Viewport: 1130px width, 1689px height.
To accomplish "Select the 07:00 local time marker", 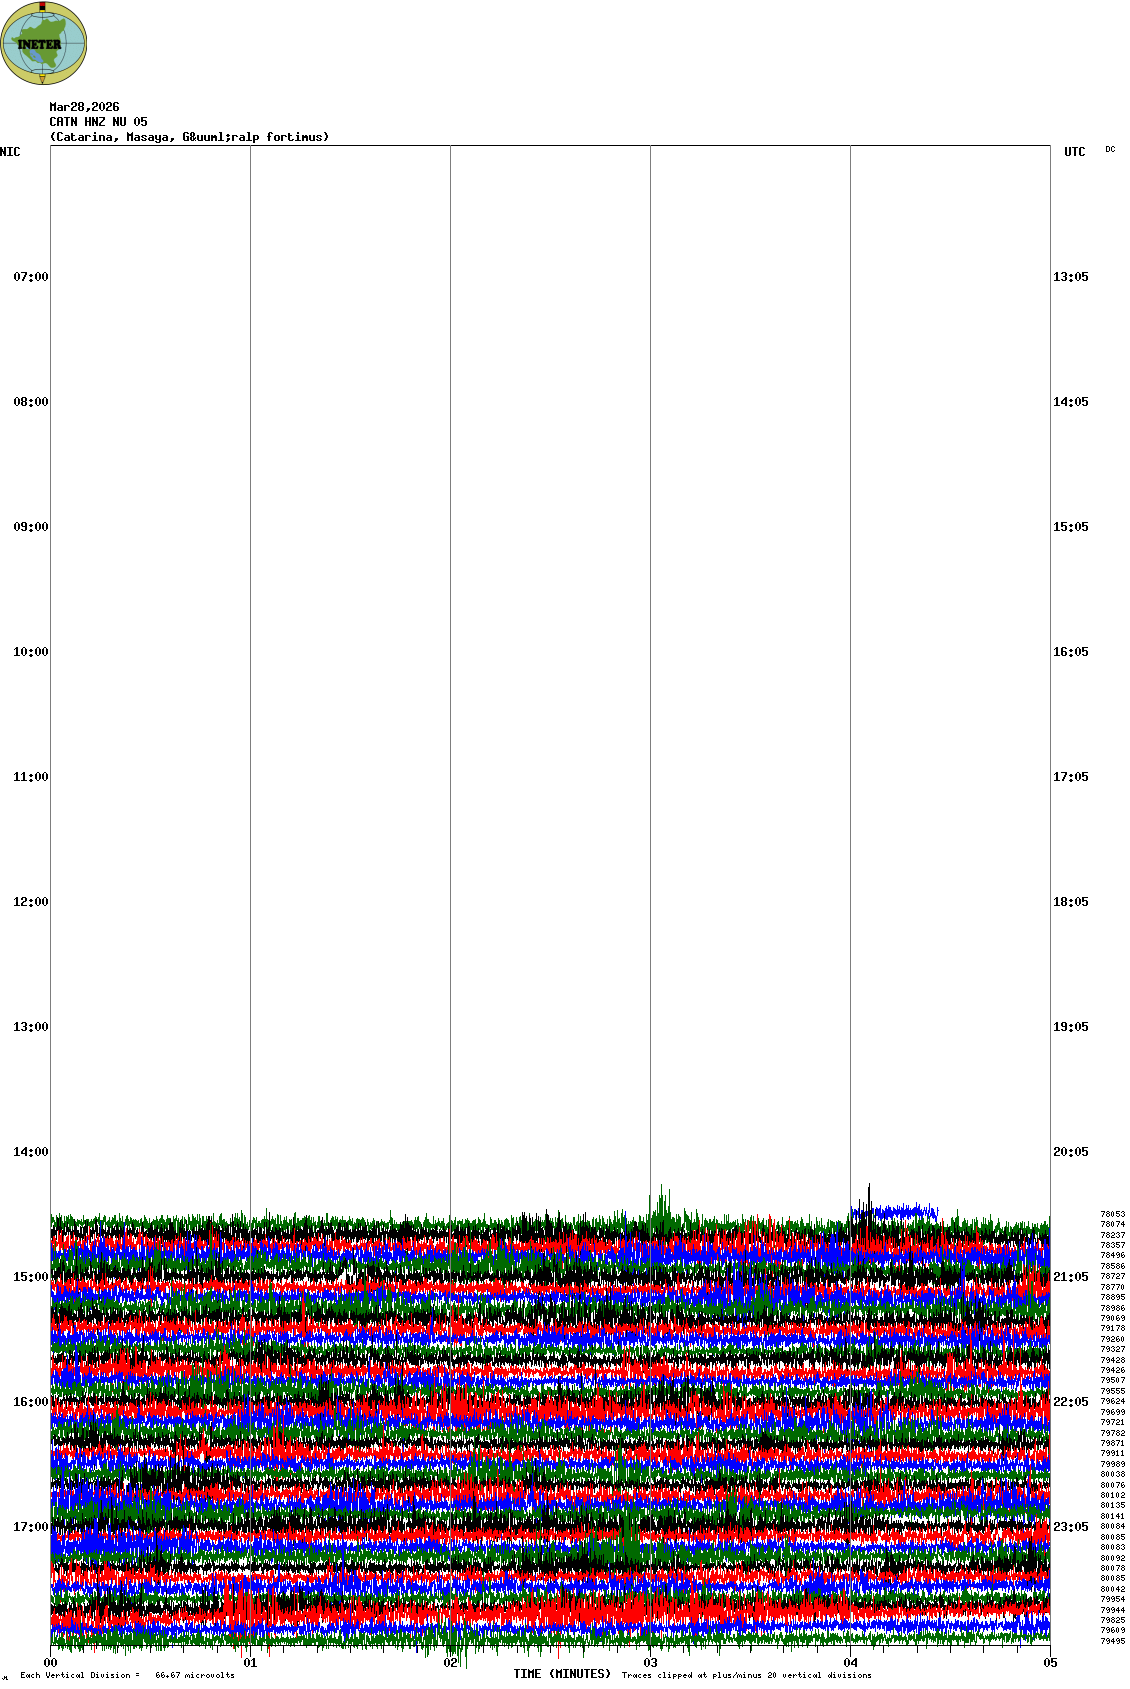I will 30,277.
